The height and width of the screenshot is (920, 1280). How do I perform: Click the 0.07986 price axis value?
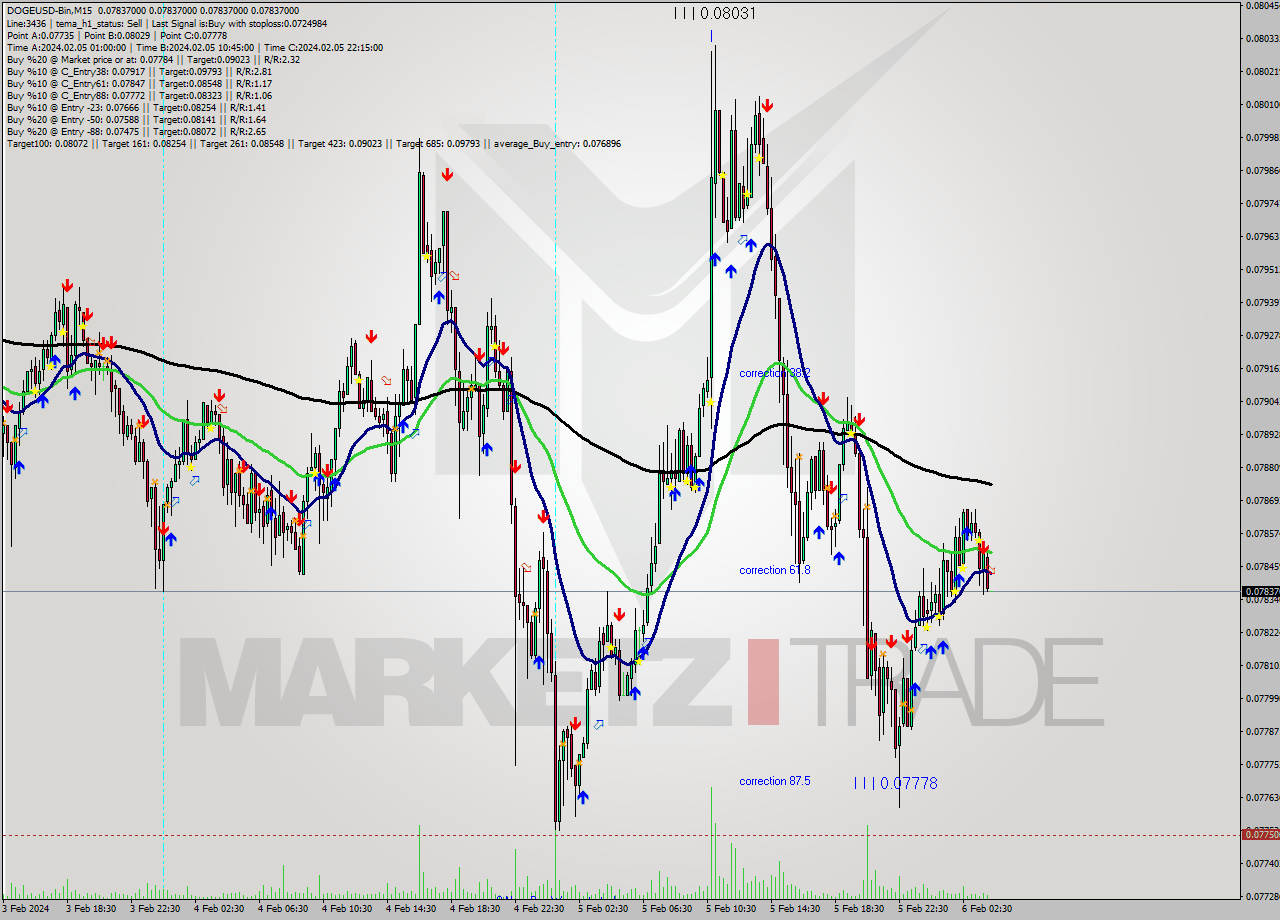pos(1262,171)
